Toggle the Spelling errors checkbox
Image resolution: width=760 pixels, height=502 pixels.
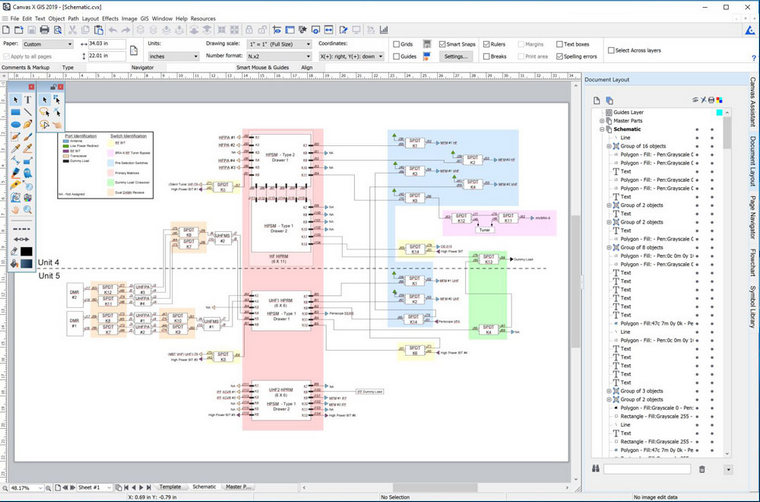click(560, 57)
